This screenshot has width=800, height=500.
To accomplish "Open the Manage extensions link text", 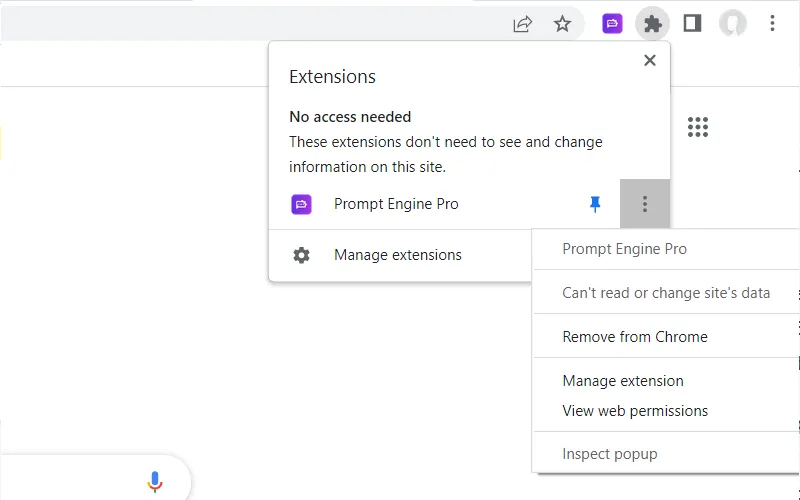I will pyautogui.click(x=398, y=255).
